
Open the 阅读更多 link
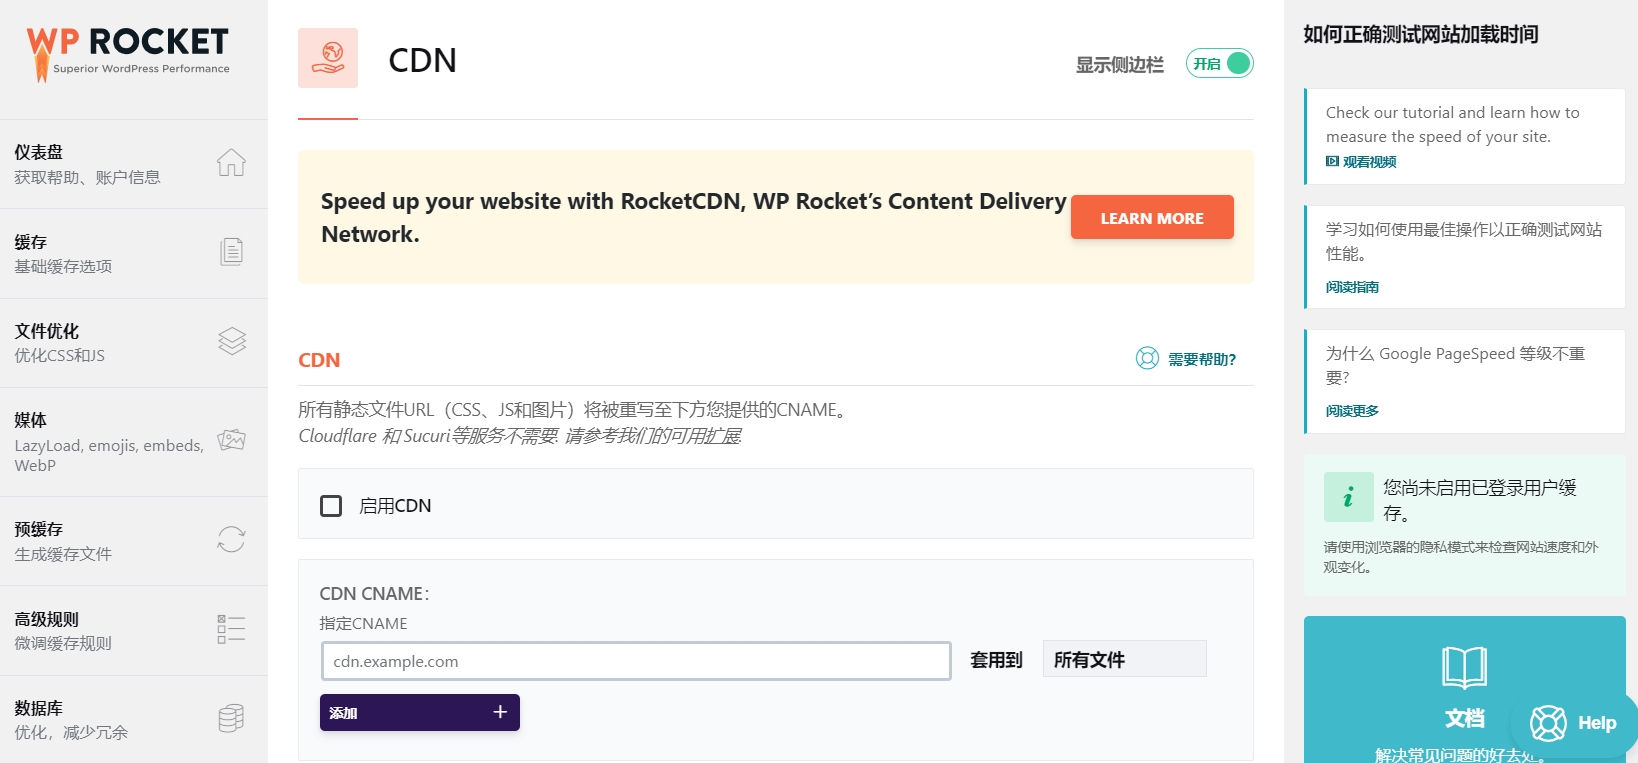(1352, 411)
